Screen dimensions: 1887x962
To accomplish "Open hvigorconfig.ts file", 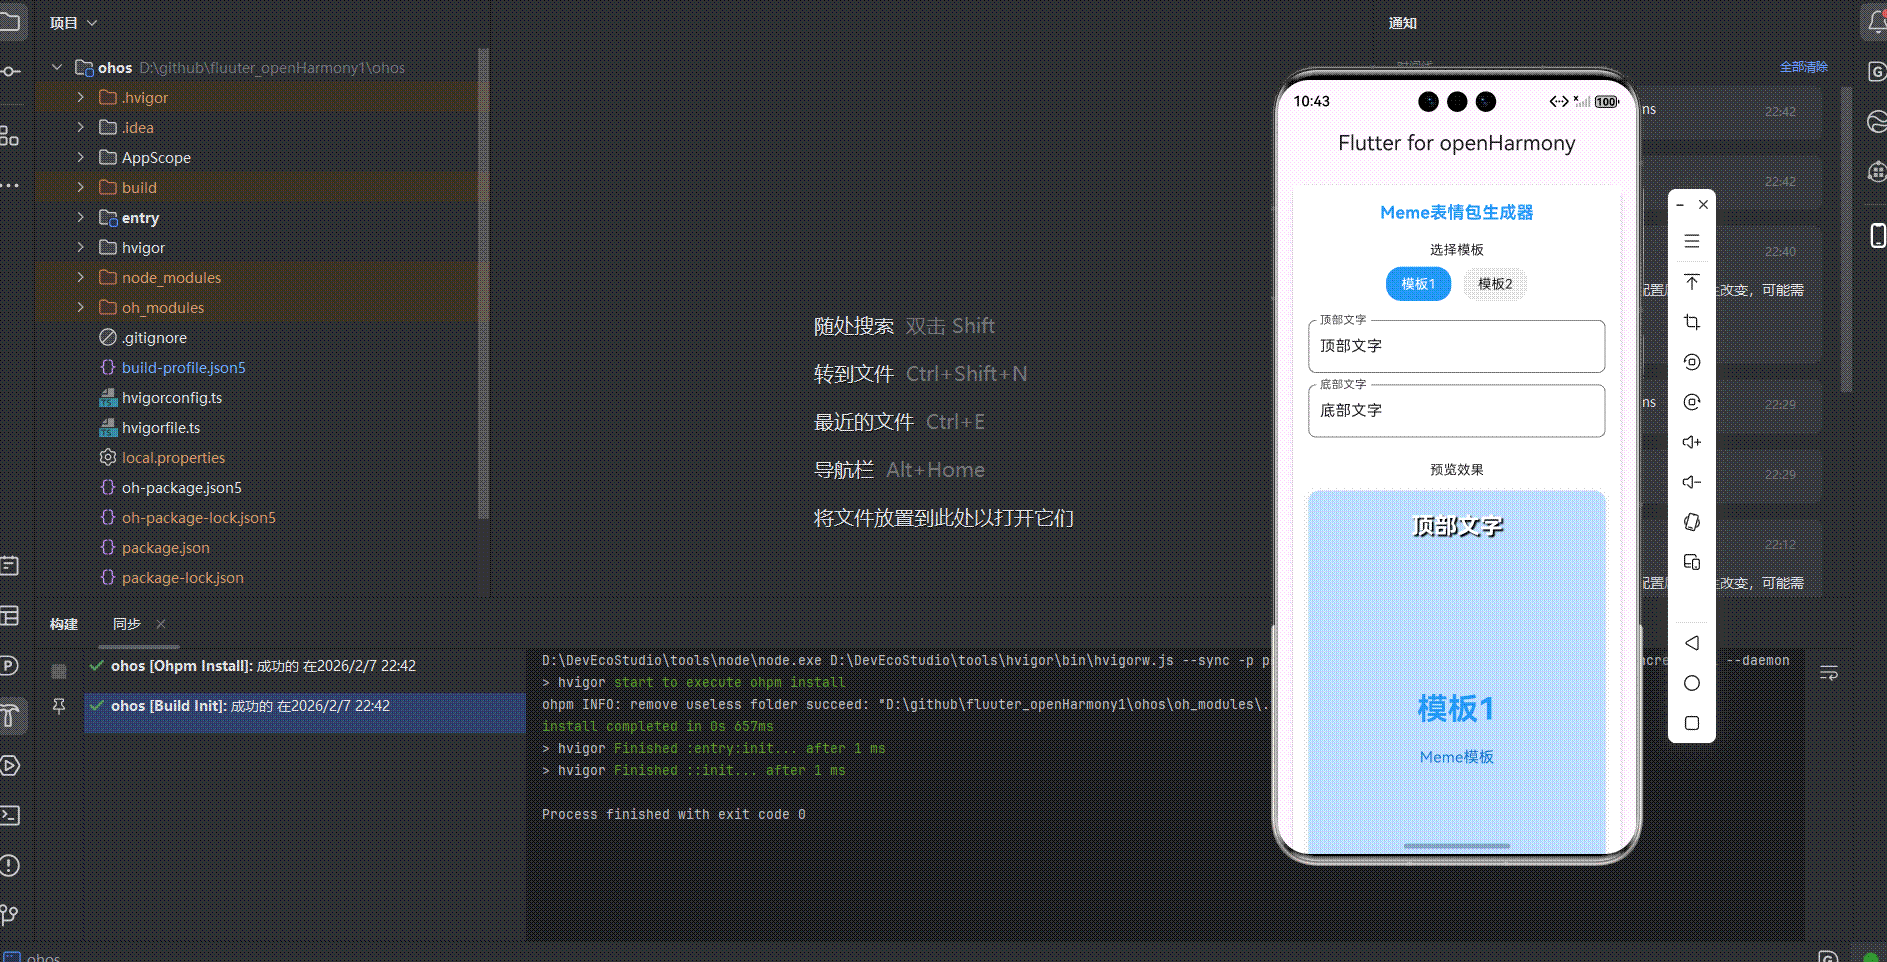I will tap(171, 397).
